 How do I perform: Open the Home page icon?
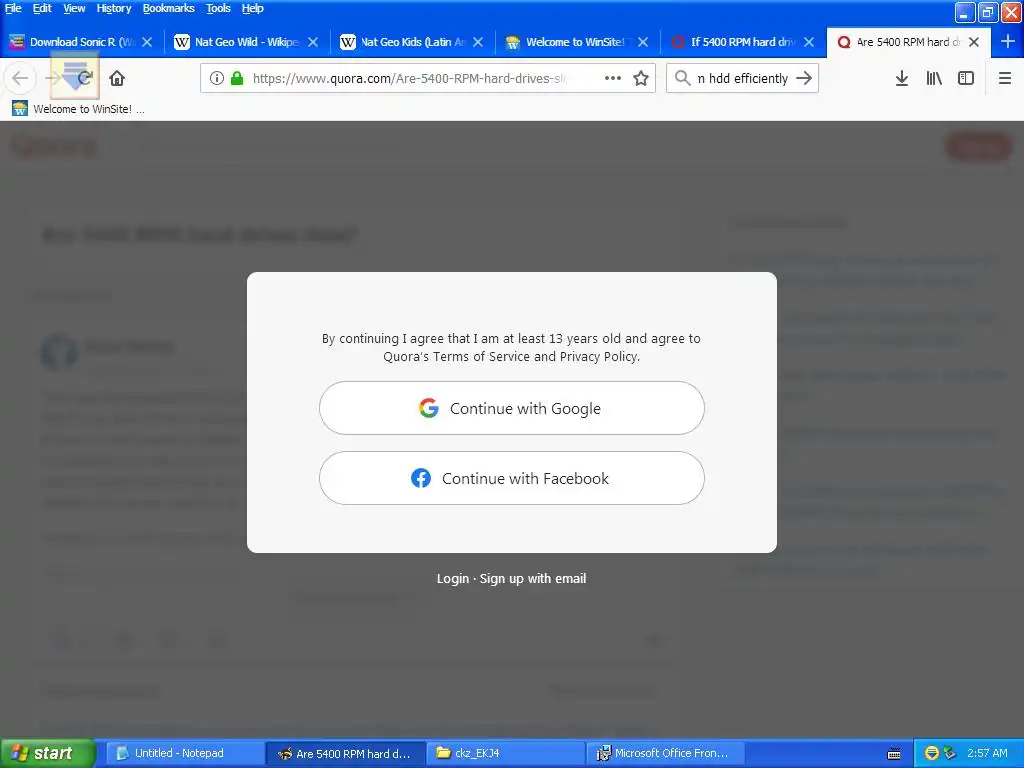(x=117, y=78)
